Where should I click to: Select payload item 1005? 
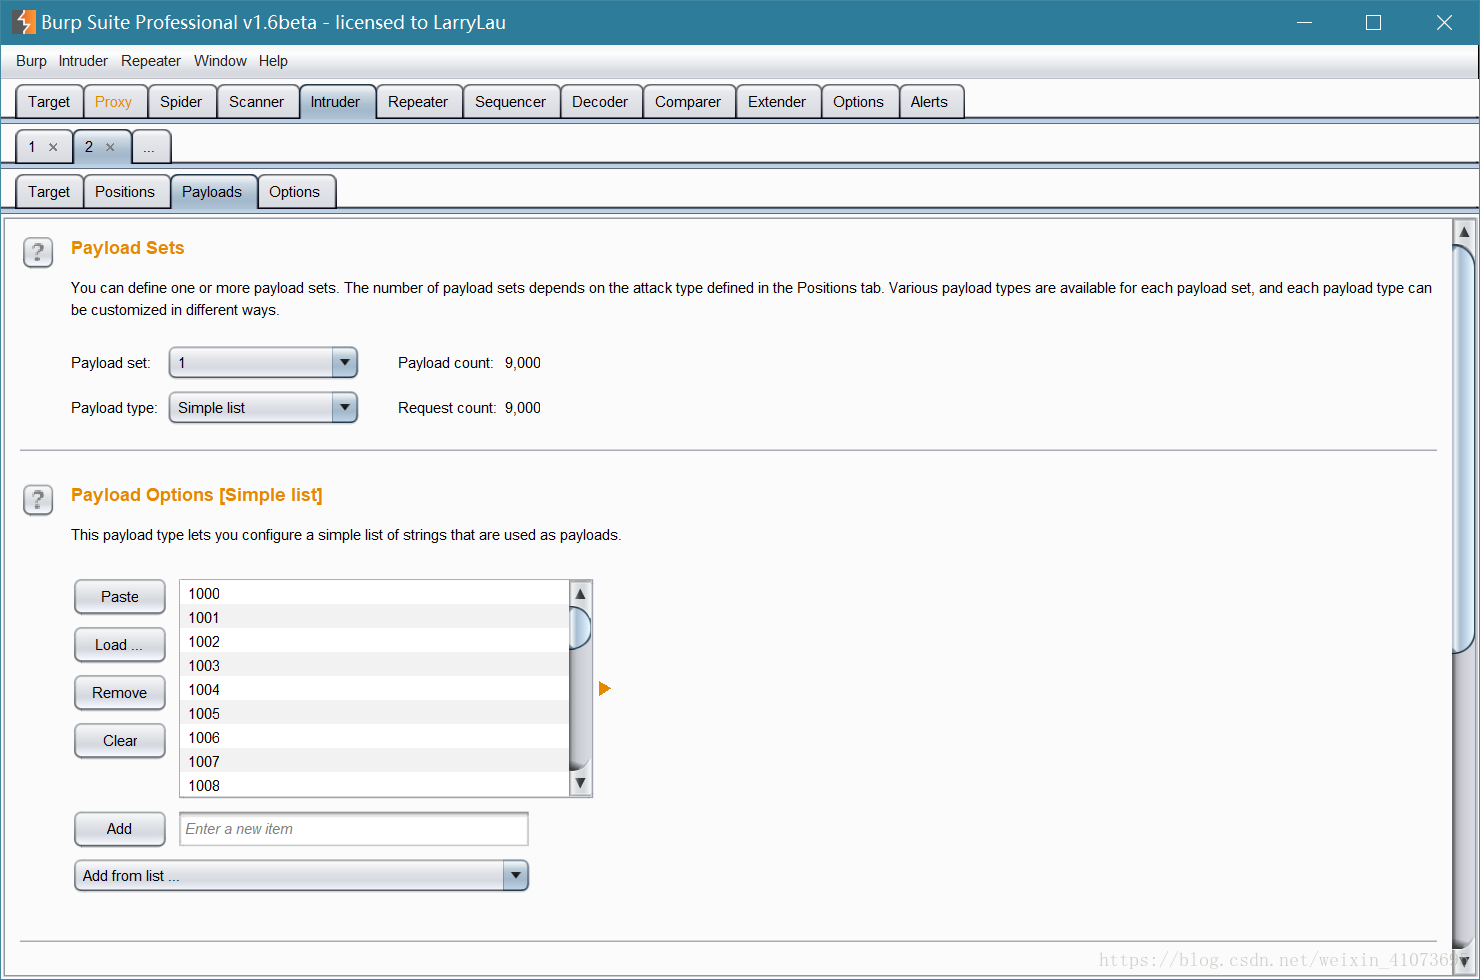(x=374, y=713)
